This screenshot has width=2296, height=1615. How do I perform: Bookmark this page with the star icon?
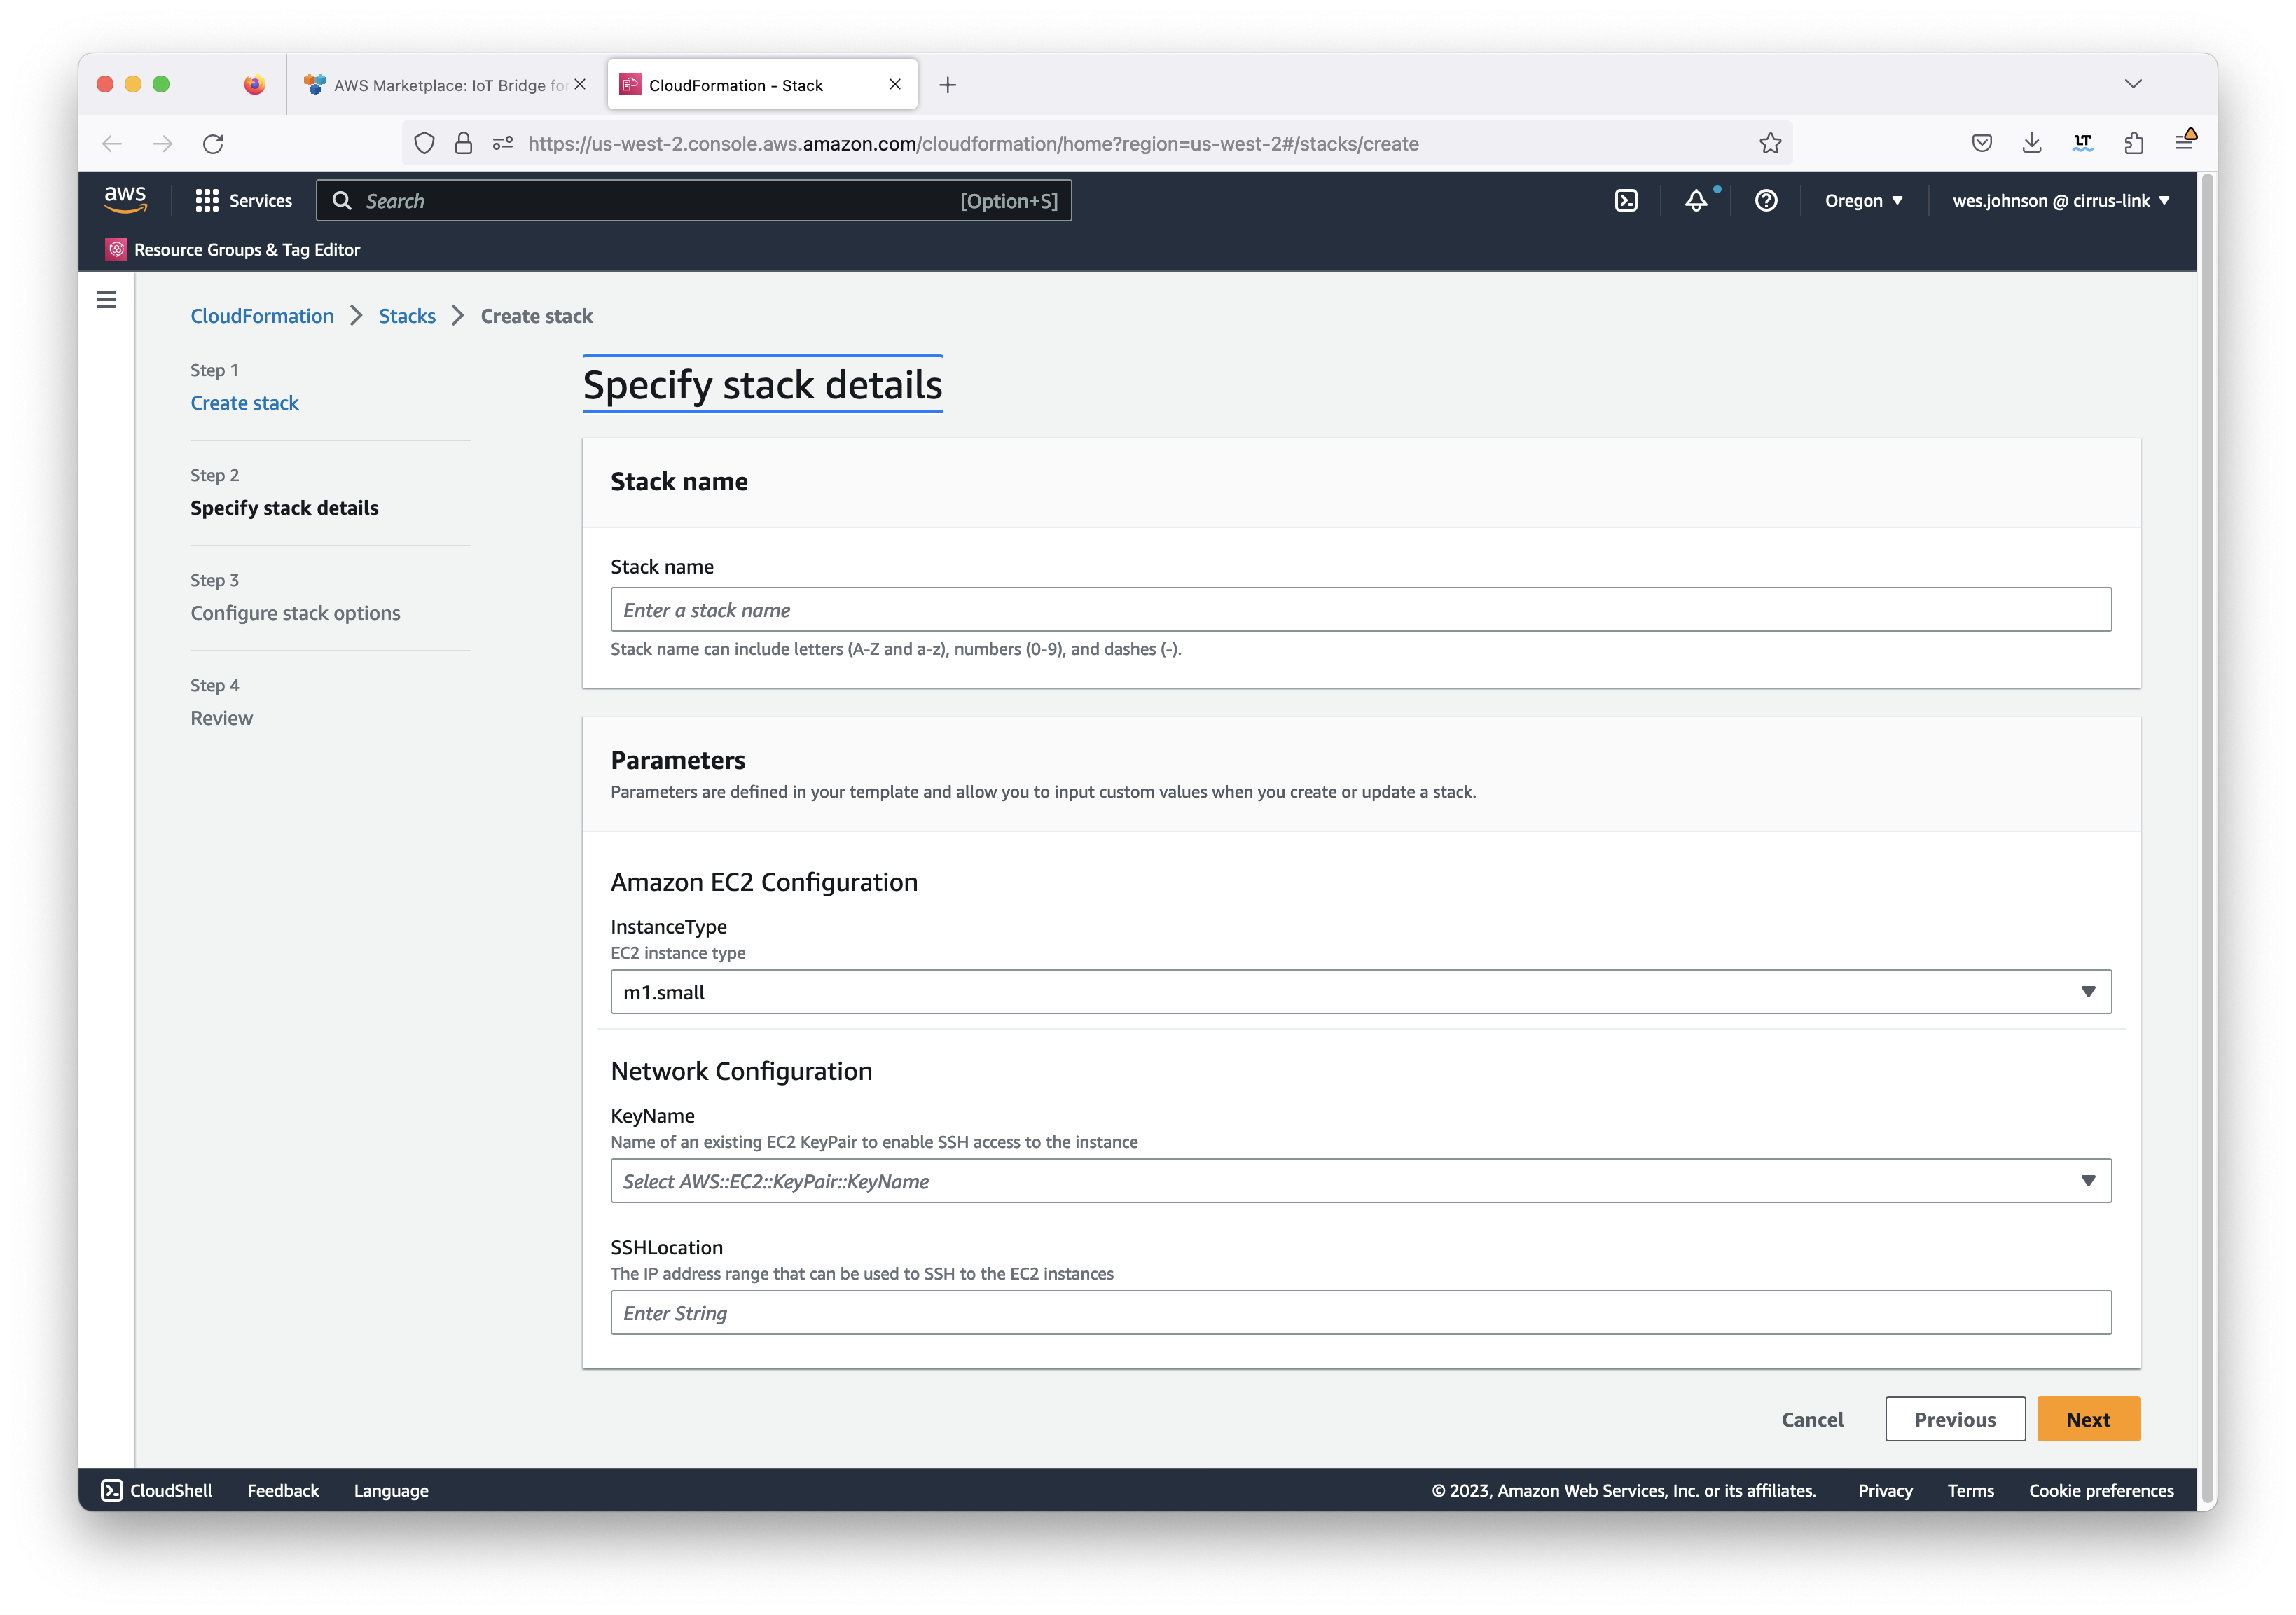tap(1770, 144)
